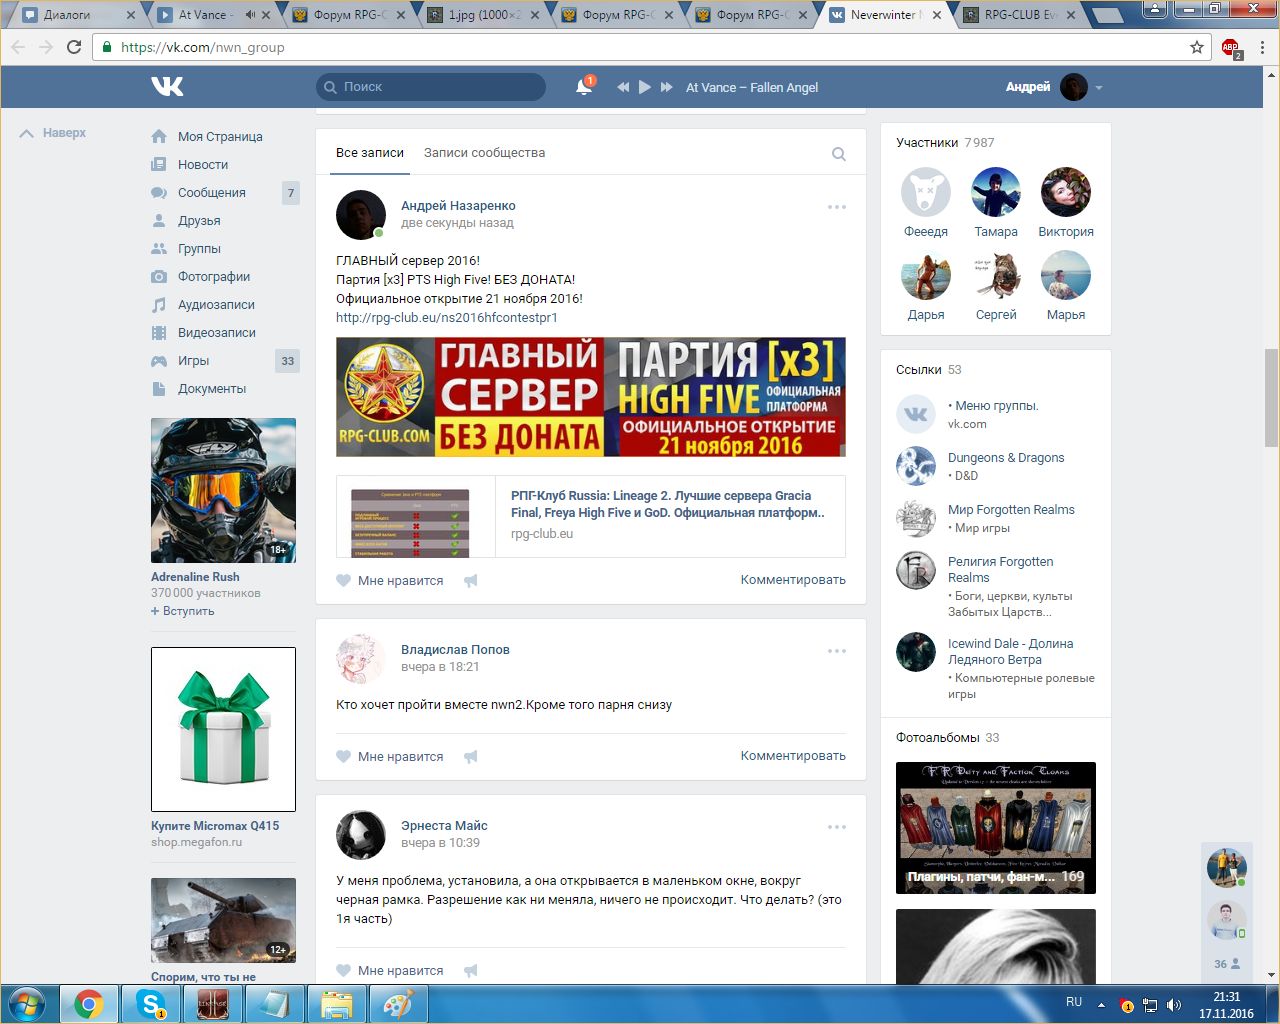Image resolution: width=1280 pixels, height=1024 pixels.
Task: Open the Меню группы link
Action: [997, 406]
